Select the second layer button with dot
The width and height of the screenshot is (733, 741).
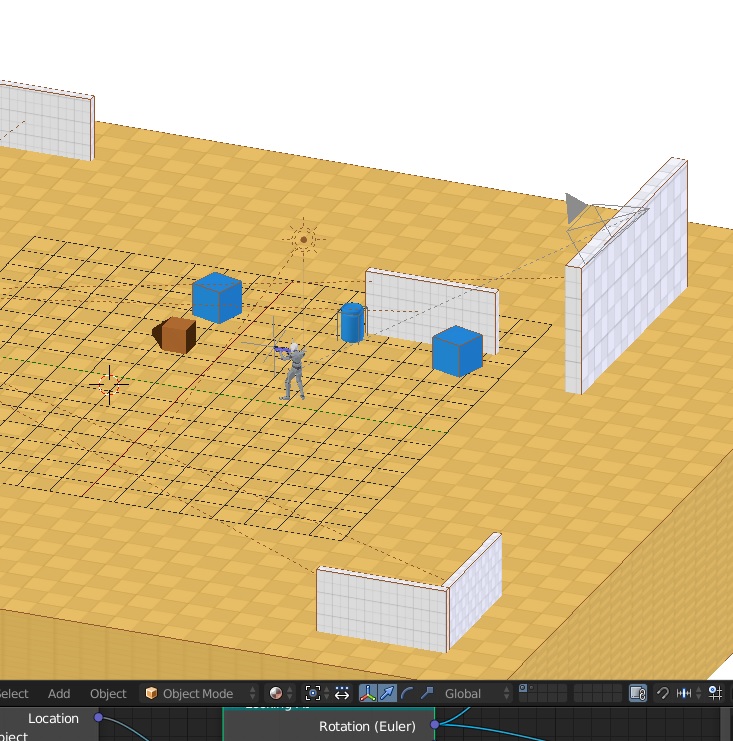tap(532, 689)
